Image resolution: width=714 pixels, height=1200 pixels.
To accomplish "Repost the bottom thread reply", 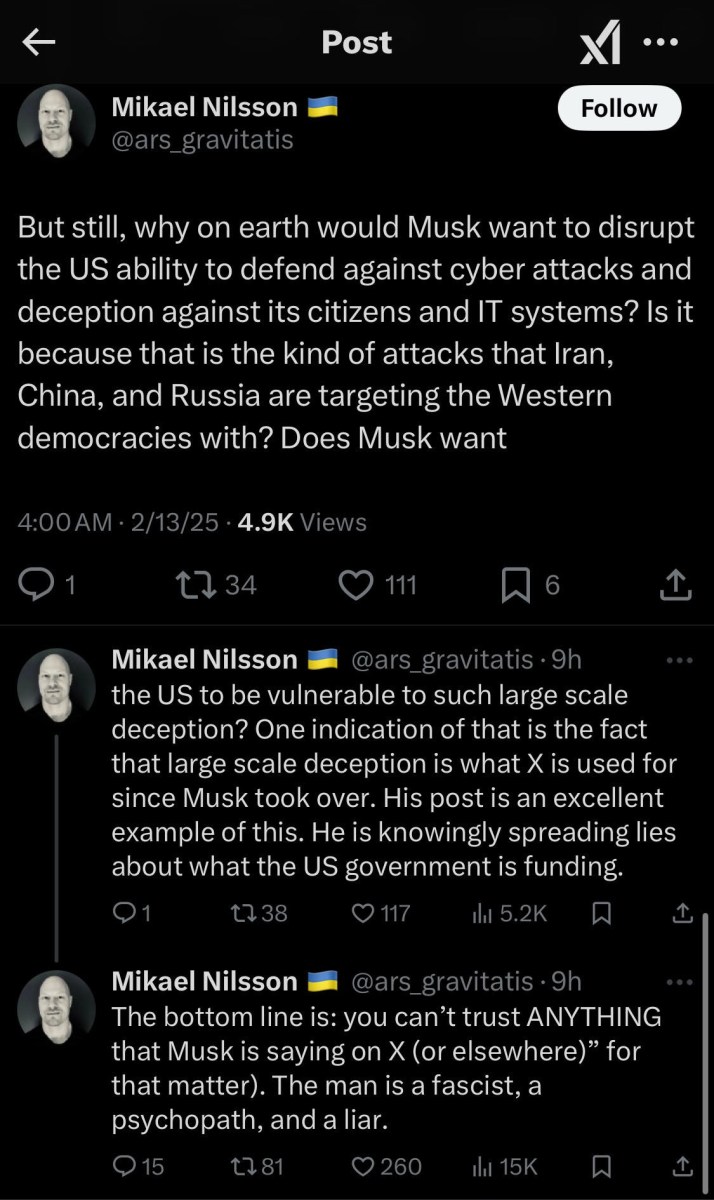I will coord(245,1166).
